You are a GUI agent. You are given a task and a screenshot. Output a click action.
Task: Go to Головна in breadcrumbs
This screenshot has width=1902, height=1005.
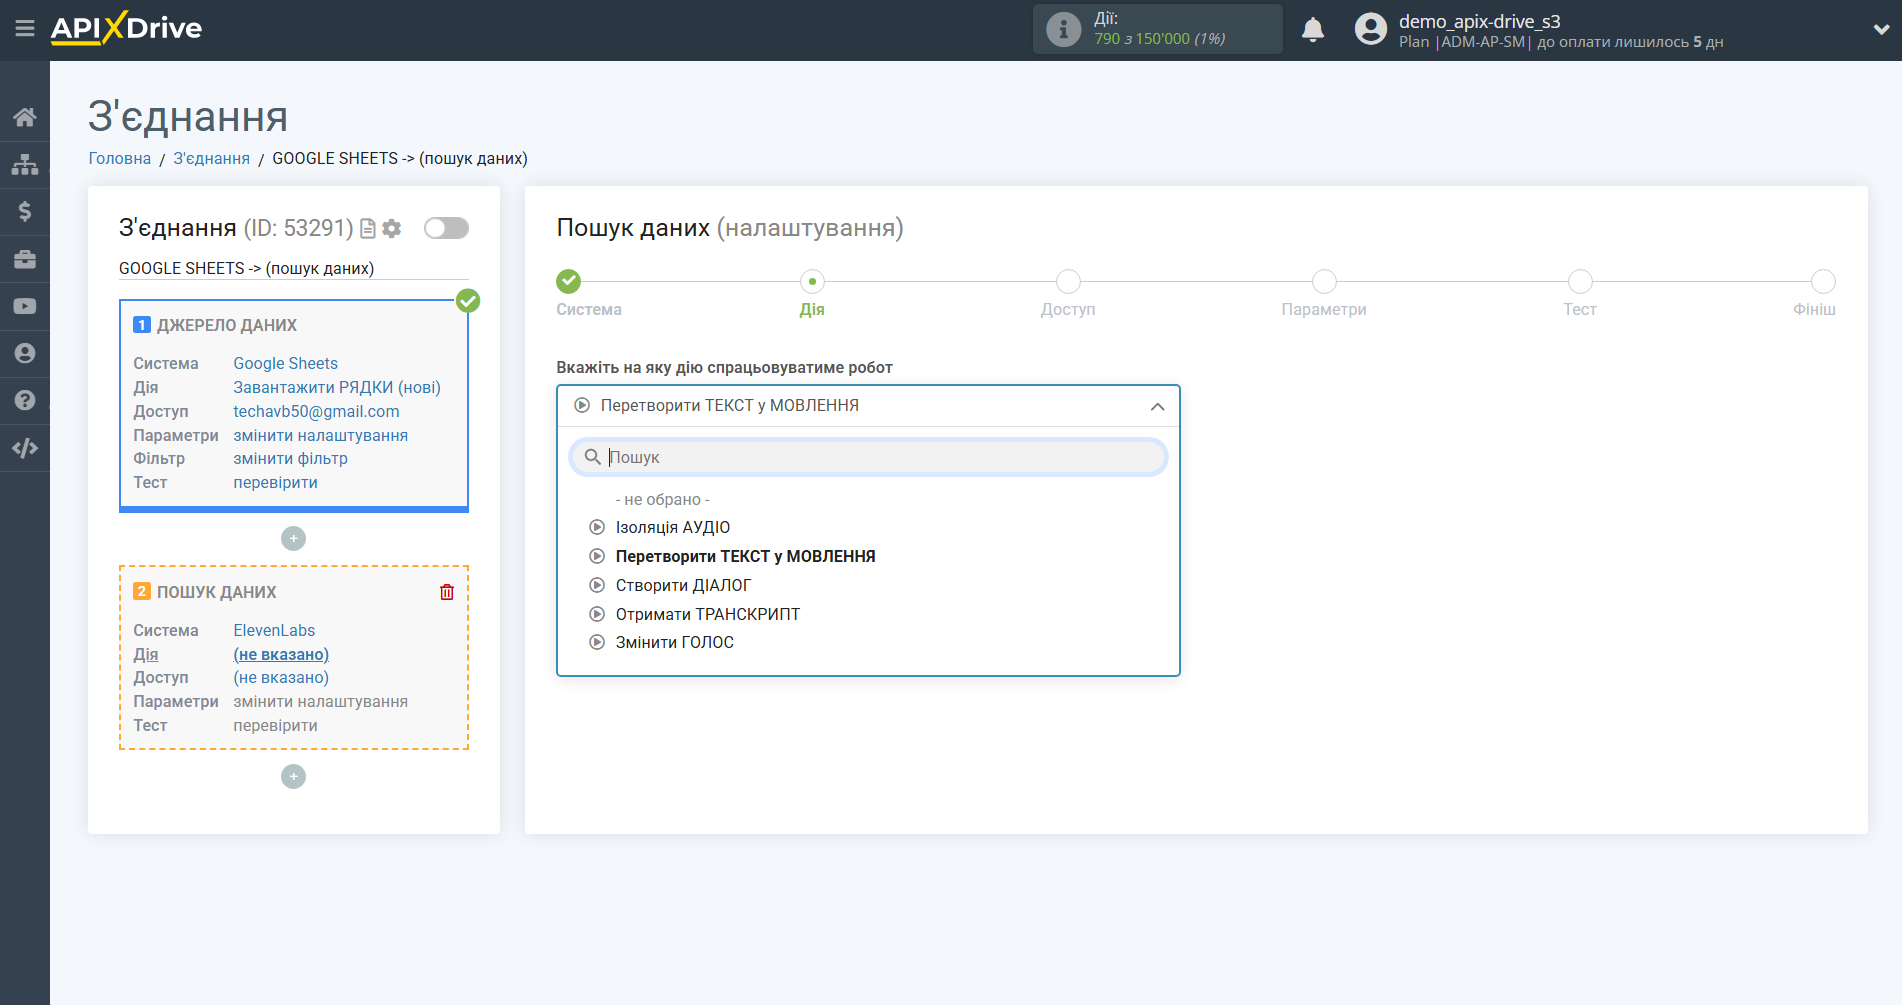pos(119,158)
